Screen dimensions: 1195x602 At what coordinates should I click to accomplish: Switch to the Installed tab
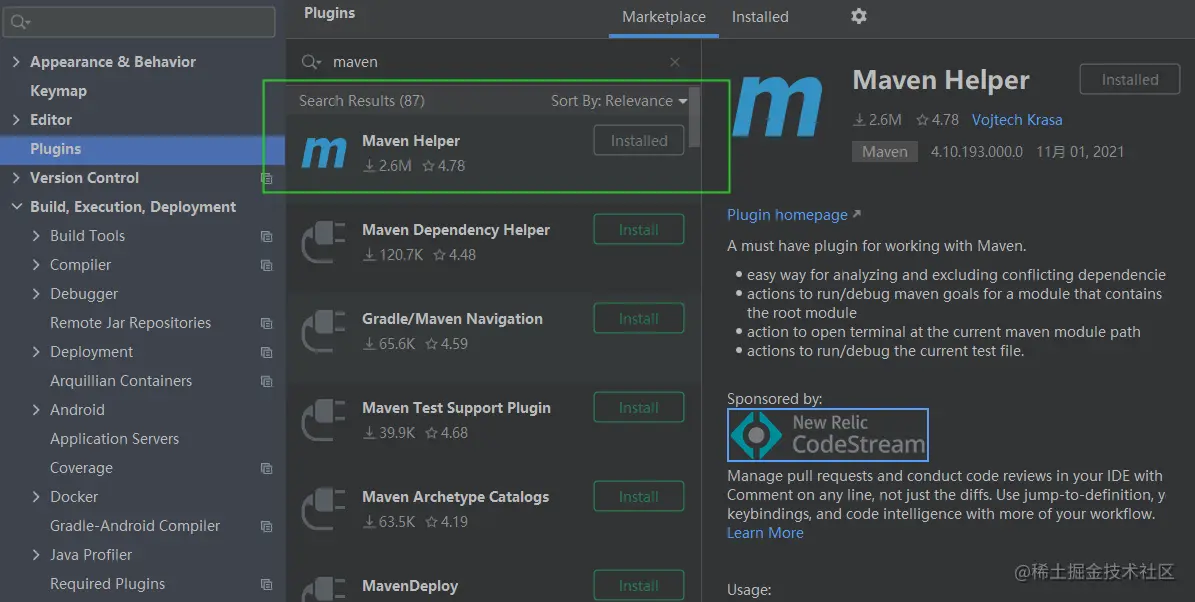[x=760, y=17]
